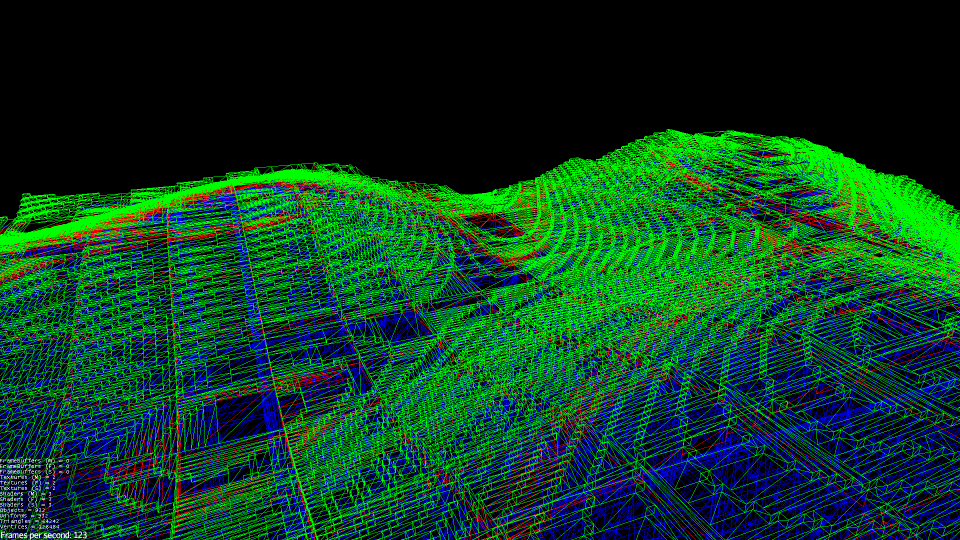Click the "Shaders (S) = 3" line
Image resolution: width=960 pixels, height=540 pixels.
26,504
